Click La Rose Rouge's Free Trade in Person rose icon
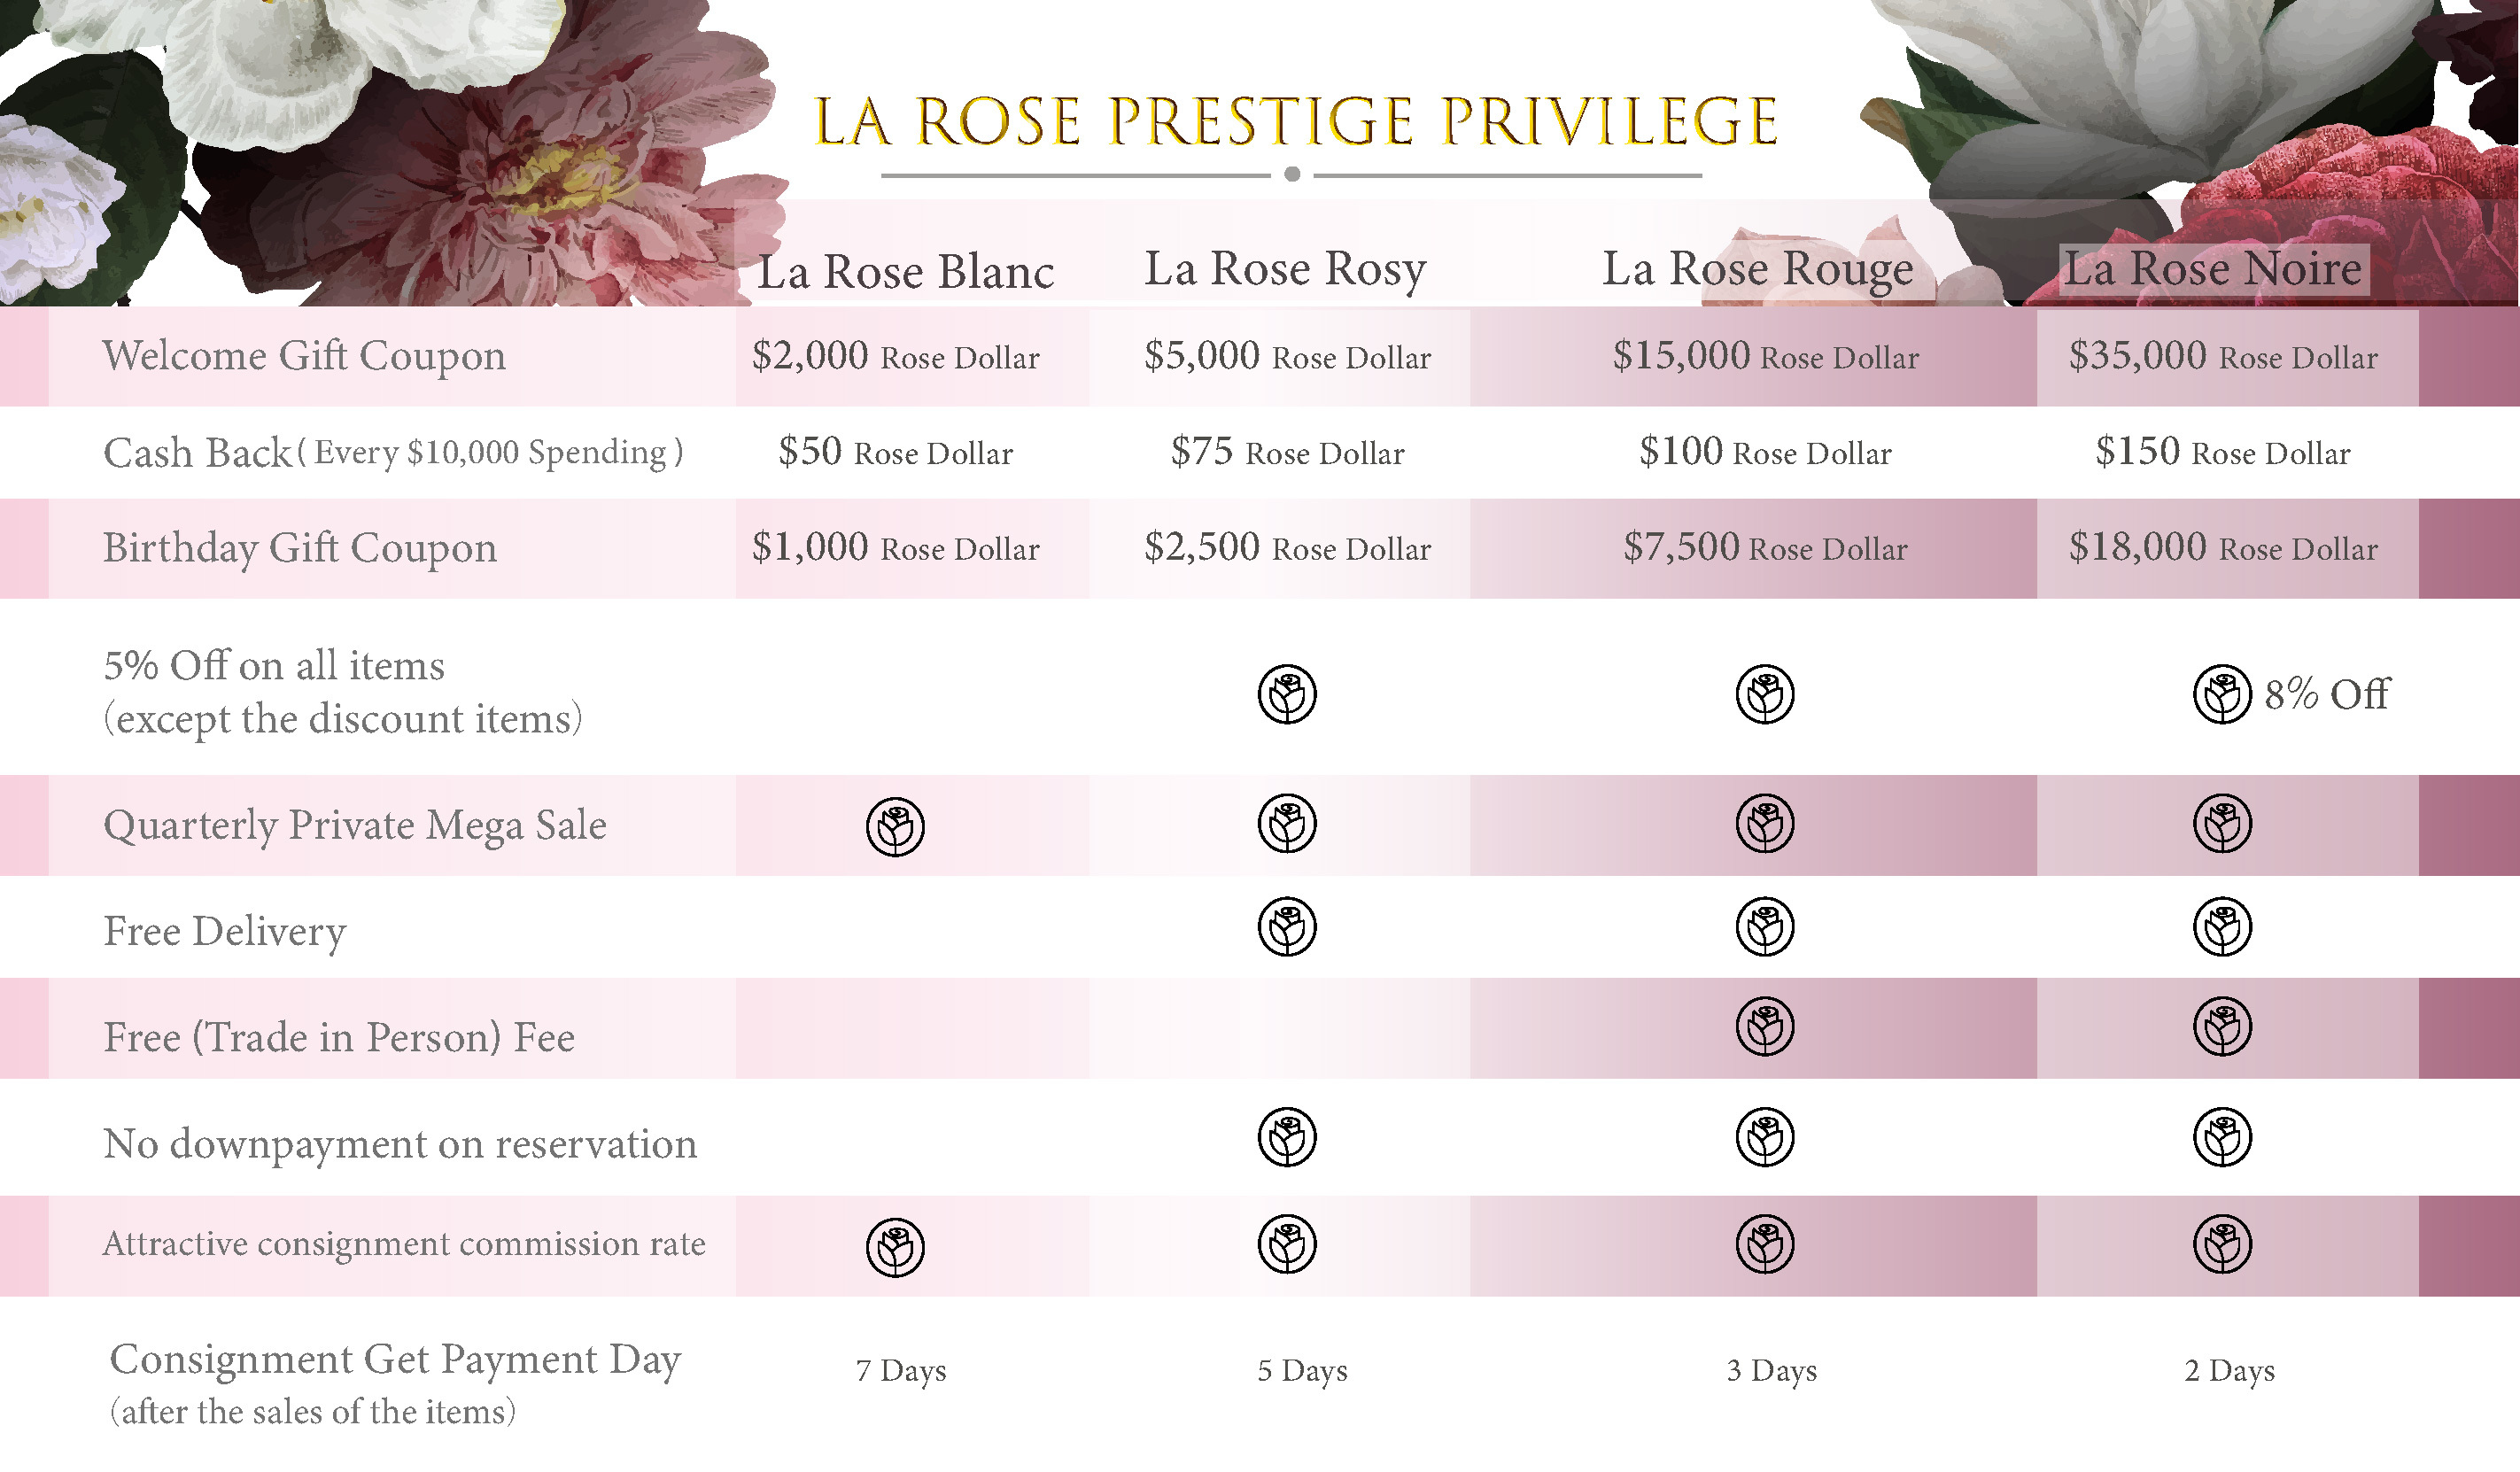2520x1472 pixels. [x=1765, y=1026]
